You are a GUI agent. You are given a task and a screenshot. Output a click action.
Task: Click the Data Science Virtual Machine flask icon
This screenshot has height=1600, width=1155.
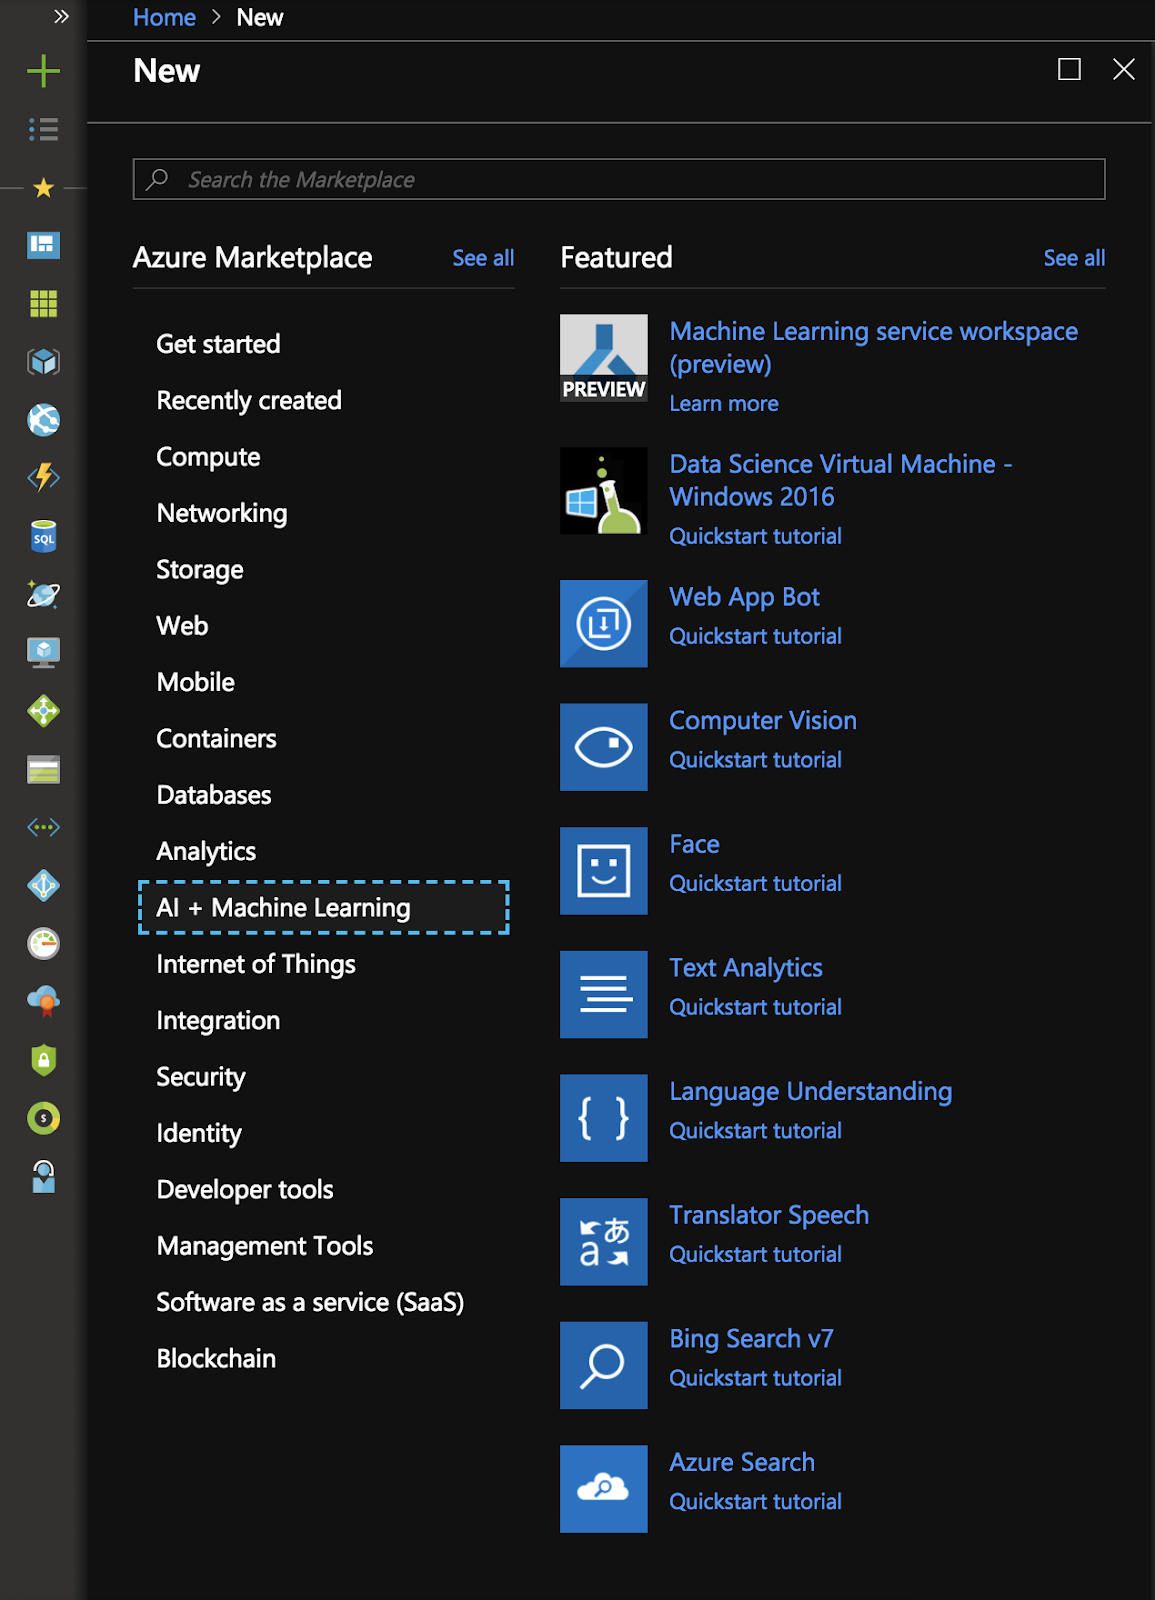603,491
